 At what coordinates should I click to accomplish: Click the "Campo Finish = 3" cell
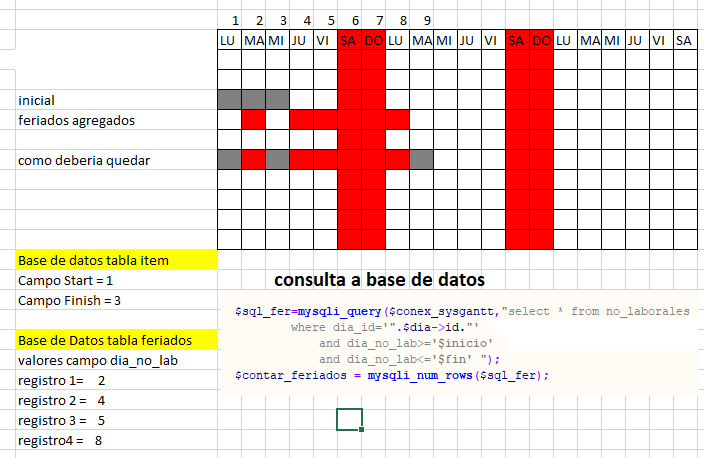[x=116, y=300]
